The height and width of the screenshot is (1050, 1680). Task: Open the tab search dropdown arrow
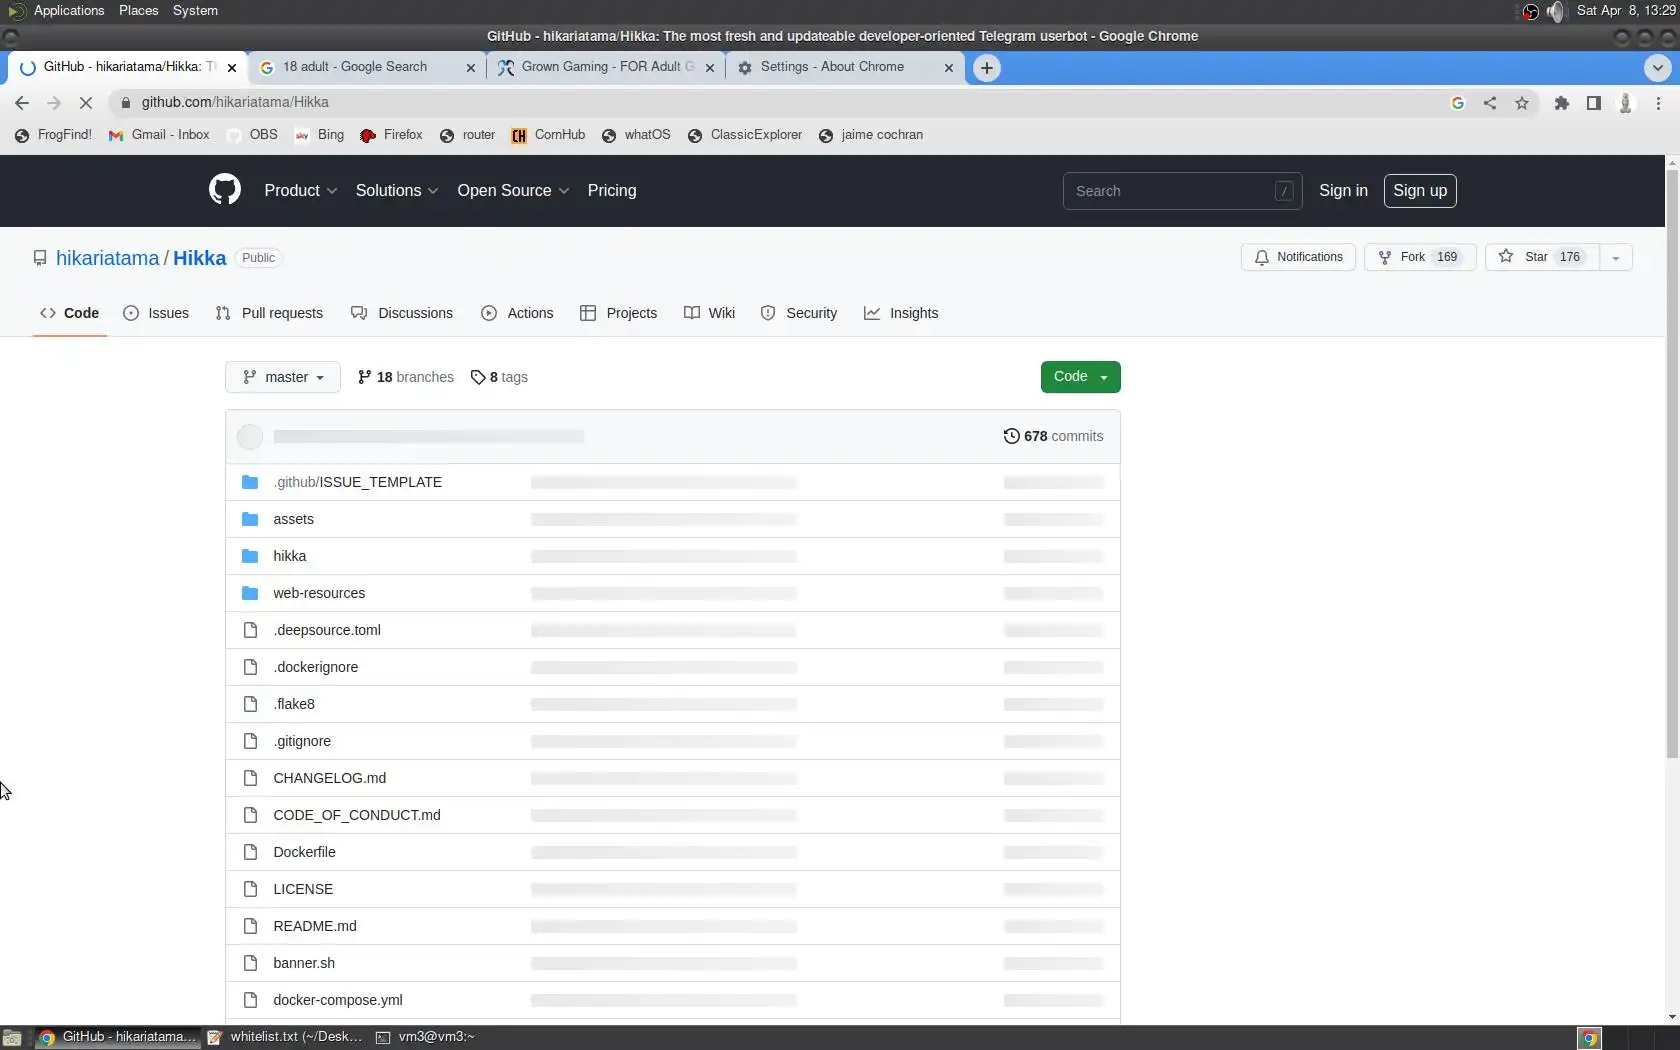pyautogui.click(x=1657, y=68)
